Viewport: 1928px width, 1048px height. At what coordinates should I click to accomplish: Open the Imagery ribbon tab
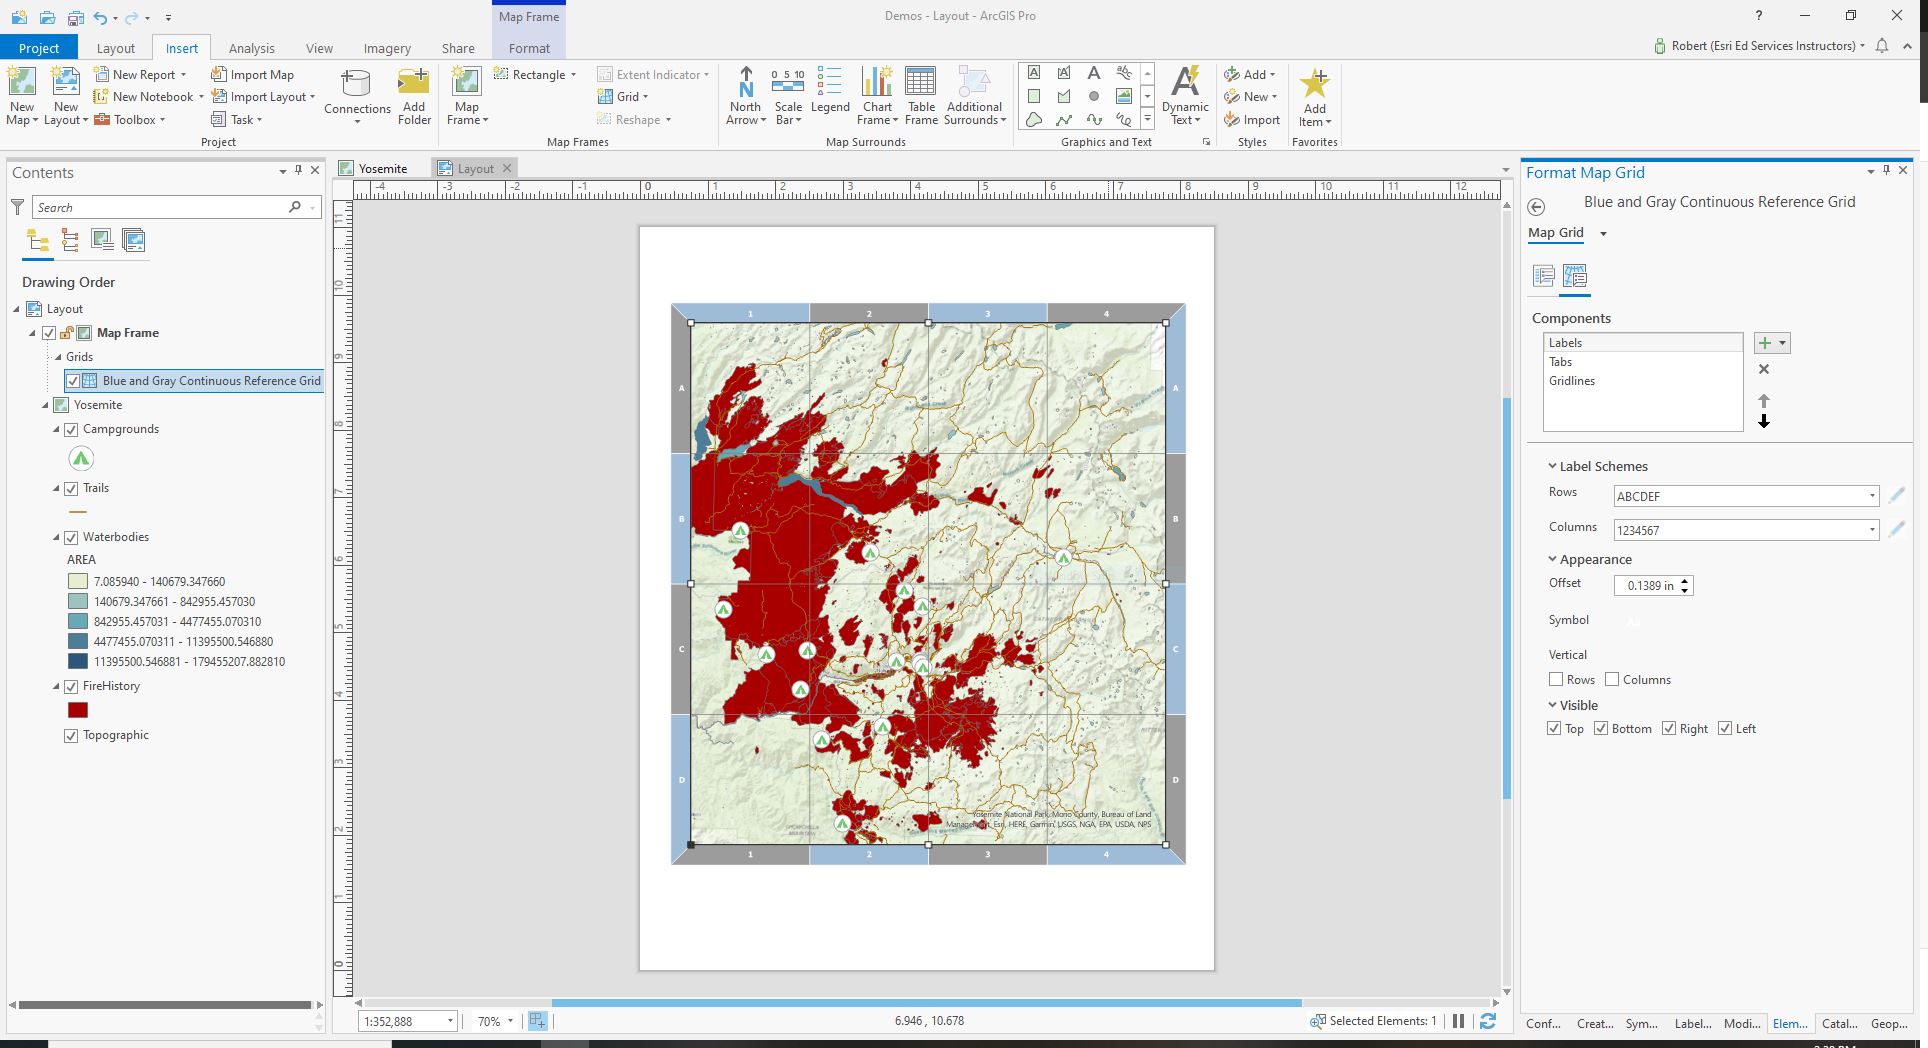click(386, 47)
